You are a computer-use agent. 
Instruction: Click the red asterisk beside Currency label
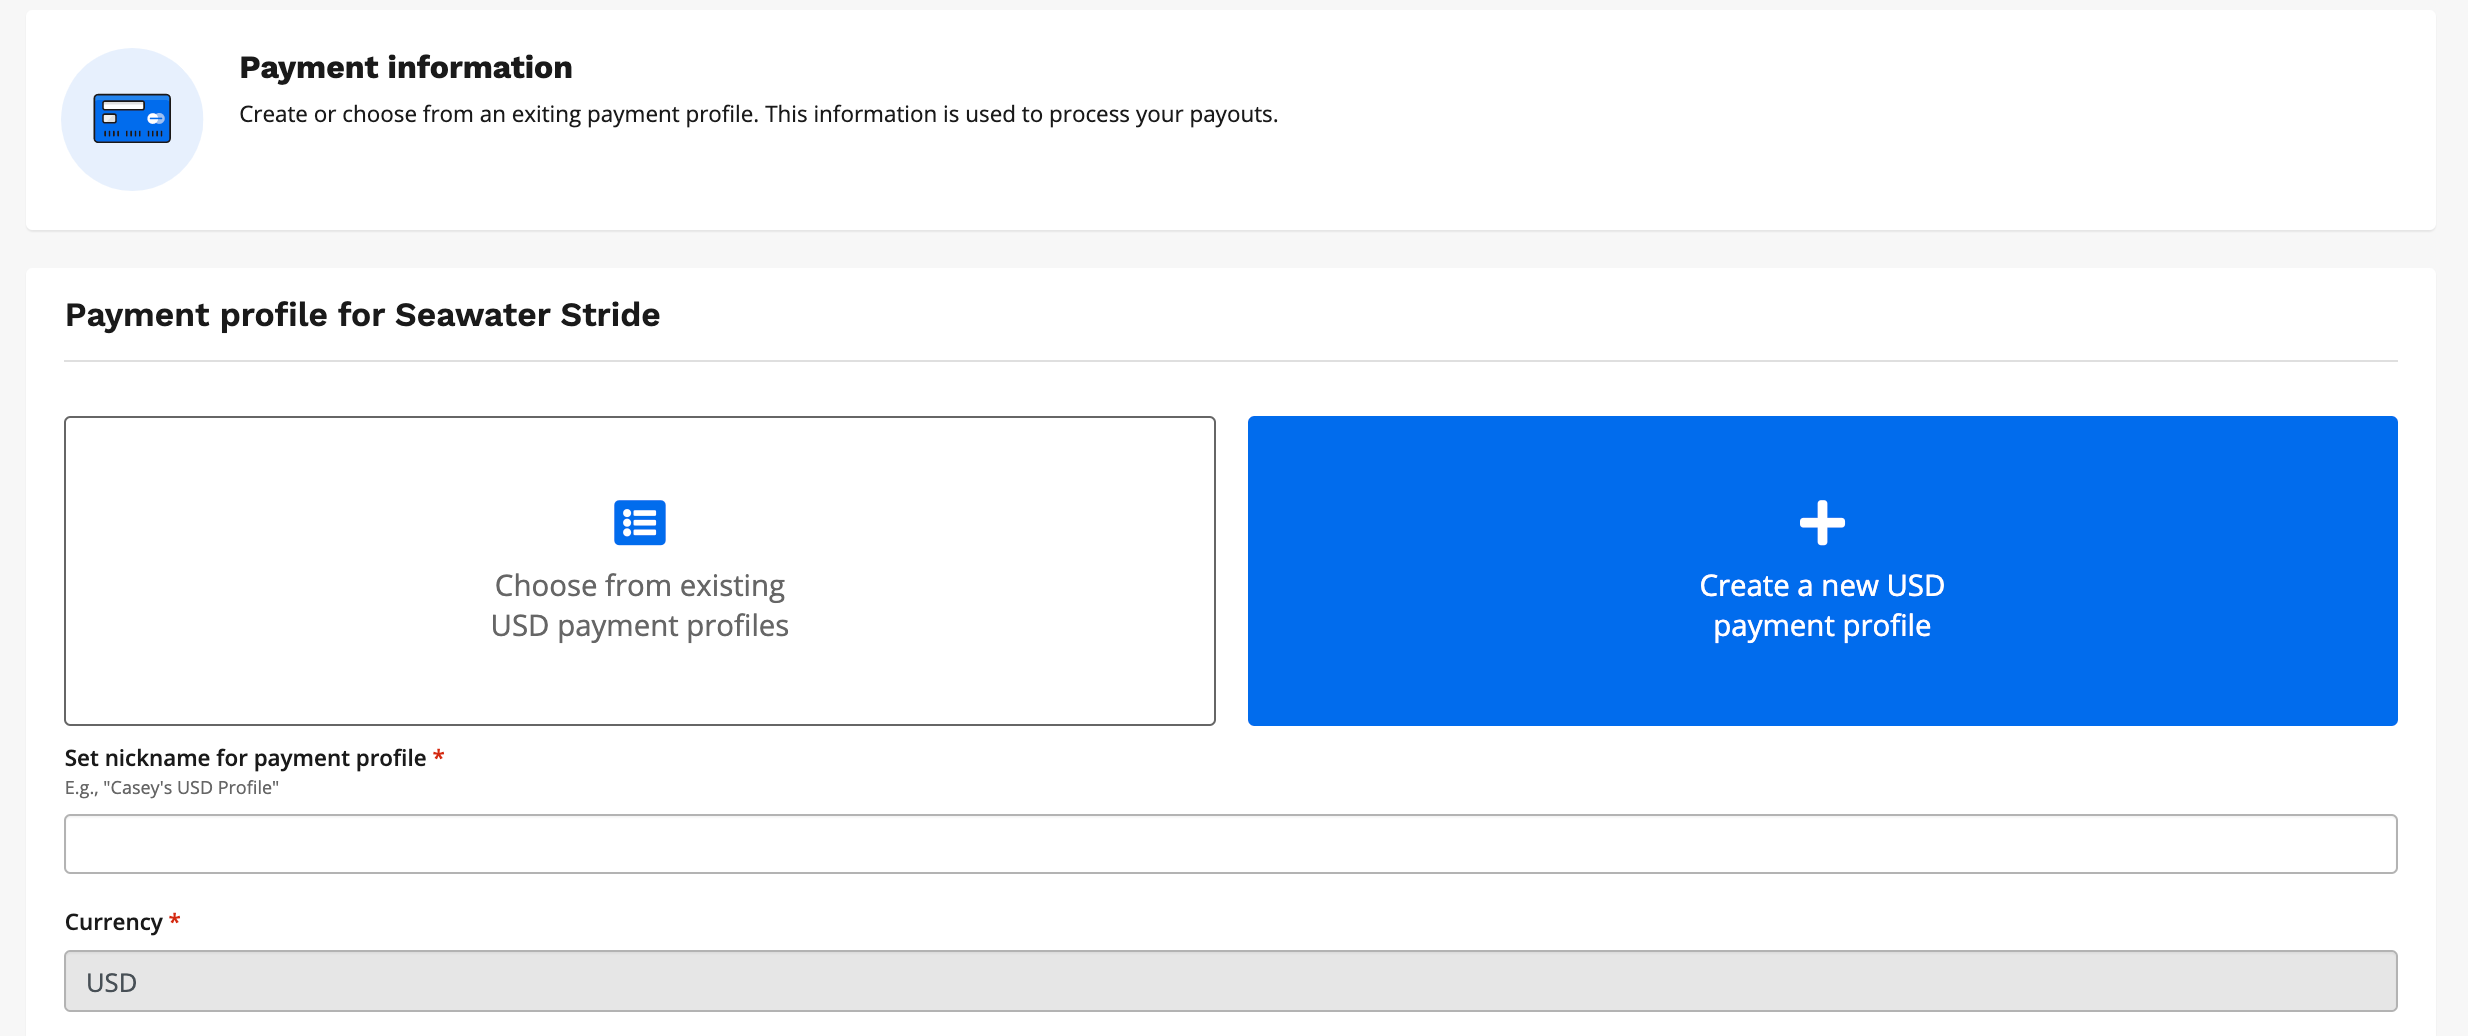(x=174, y=920)
